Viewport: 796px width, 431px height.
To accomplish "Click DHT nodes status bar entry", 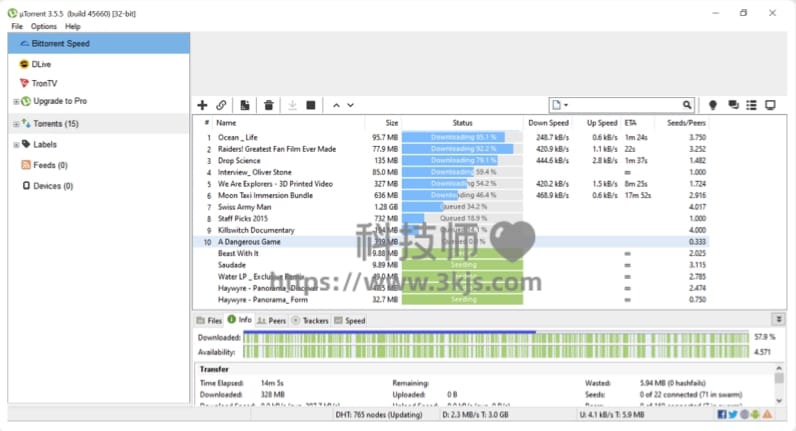I will pyautogui.click(x=379, y=415).
